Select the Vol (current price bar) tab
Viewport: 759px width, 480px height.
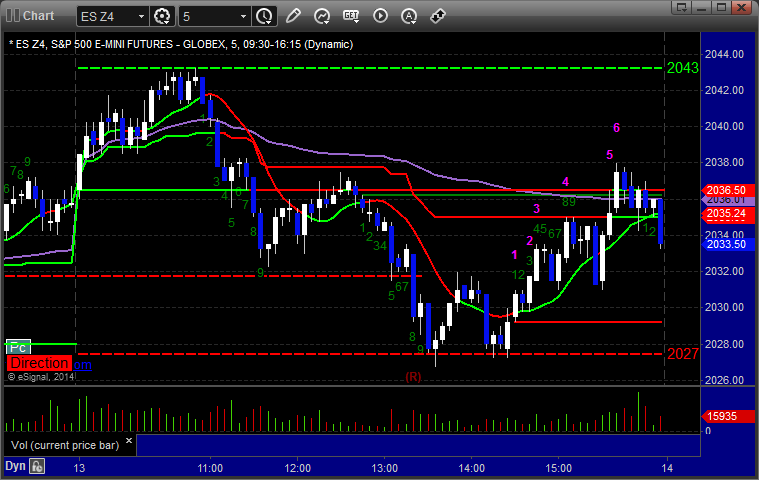(65, 445)
